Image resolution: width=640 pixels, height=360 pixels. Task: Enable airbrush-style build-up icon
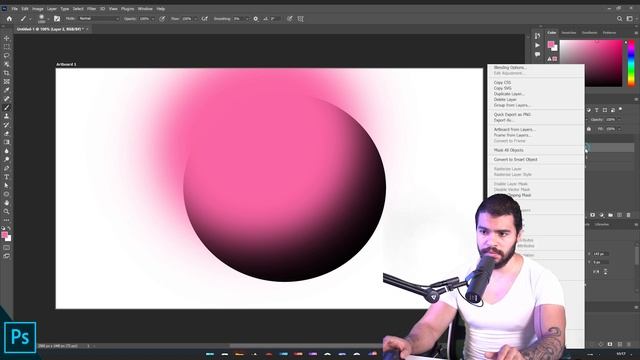coord(205,19)
